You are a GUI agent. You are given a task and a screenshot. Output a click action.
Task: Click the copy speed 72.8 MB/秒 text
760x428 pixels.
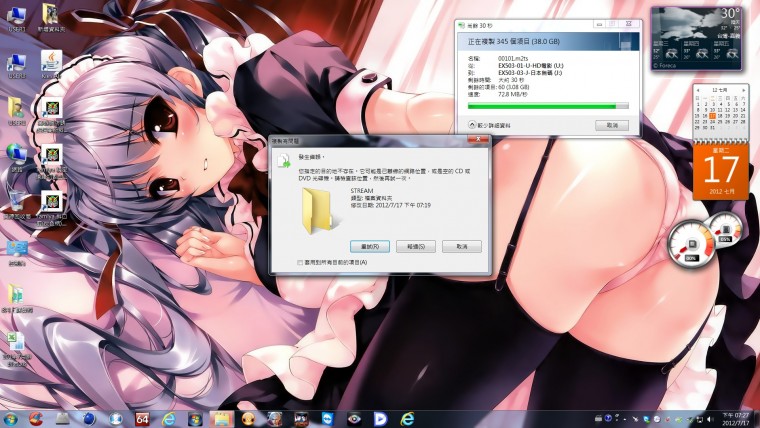pyautogui.click(x=512, y=94)
